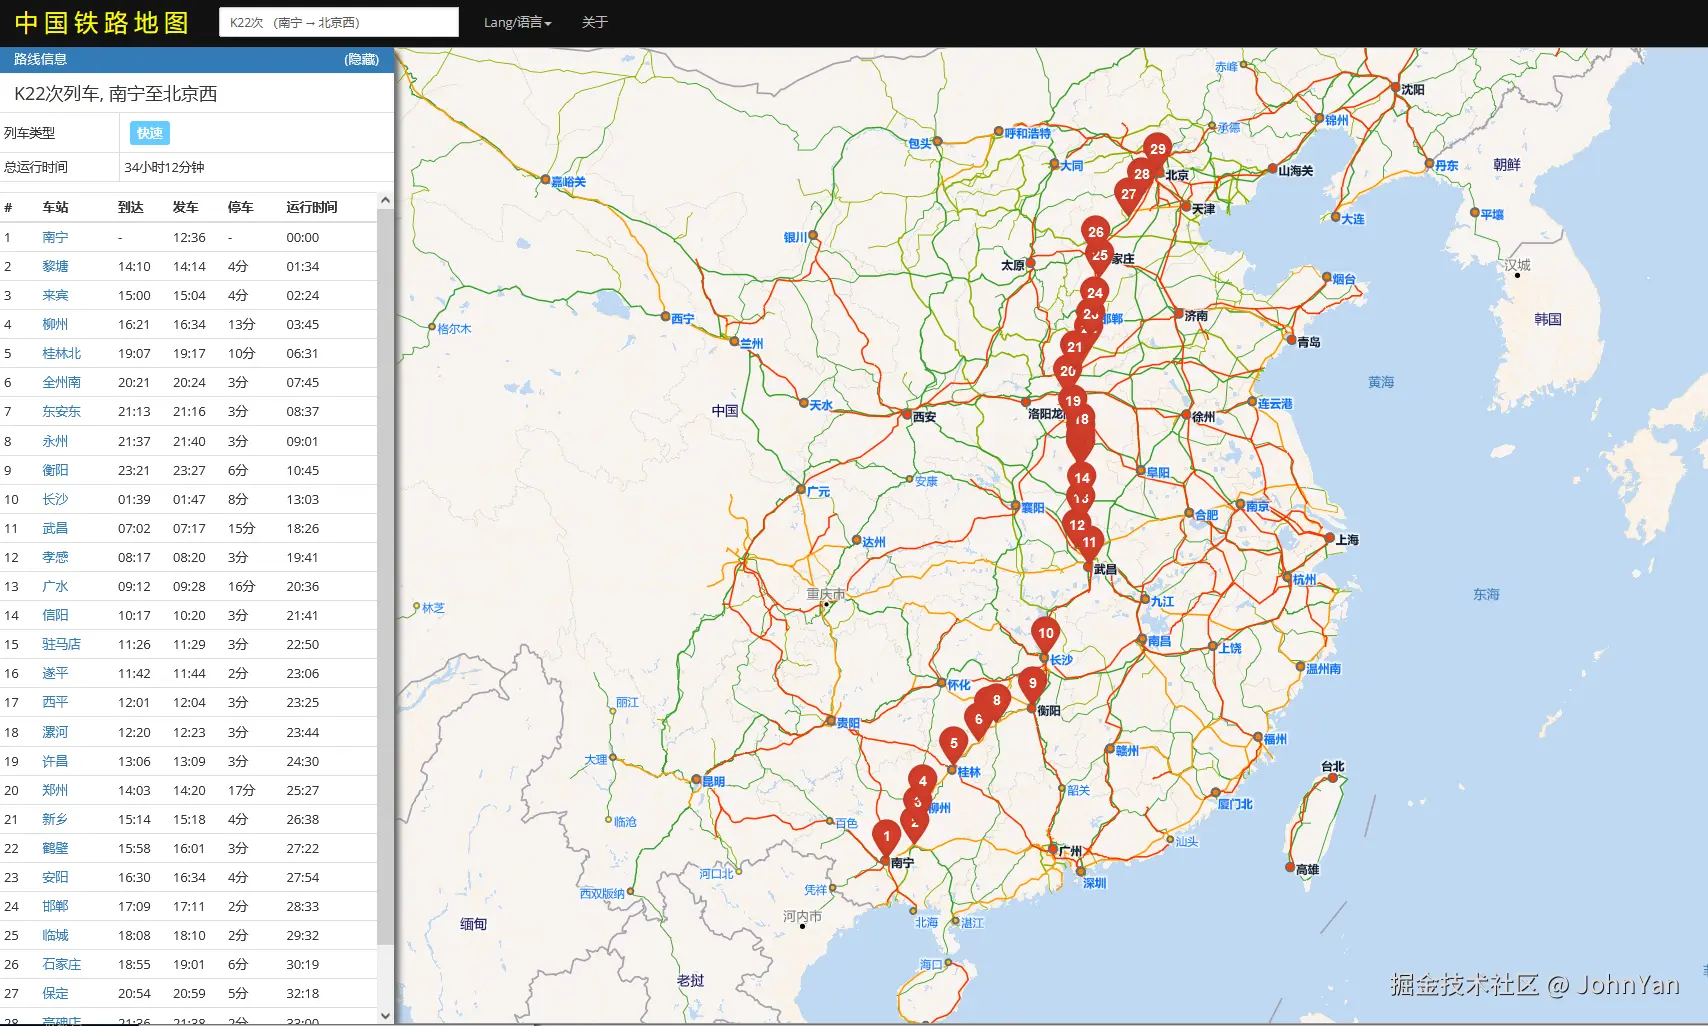Click map marker number 9 near 衡阳

(1033, 685)
